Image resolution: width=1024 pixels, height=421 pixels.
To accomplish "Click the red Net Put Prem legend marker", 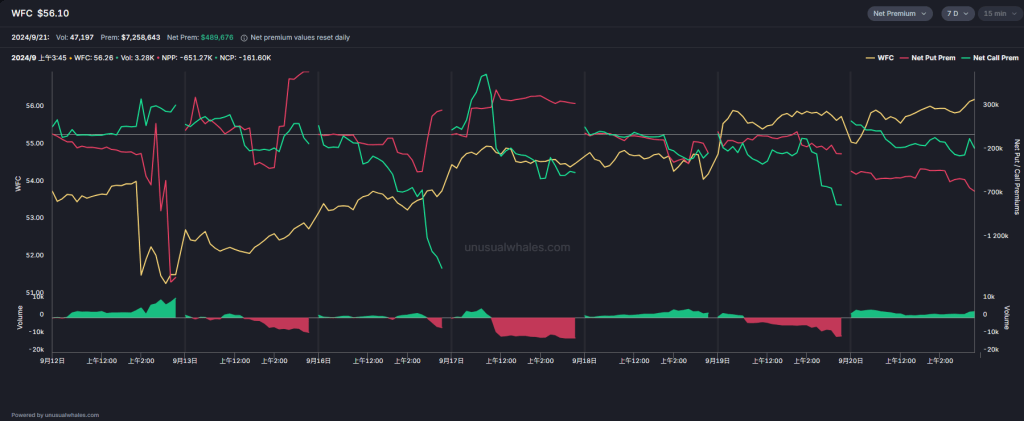I will (905, 58).
